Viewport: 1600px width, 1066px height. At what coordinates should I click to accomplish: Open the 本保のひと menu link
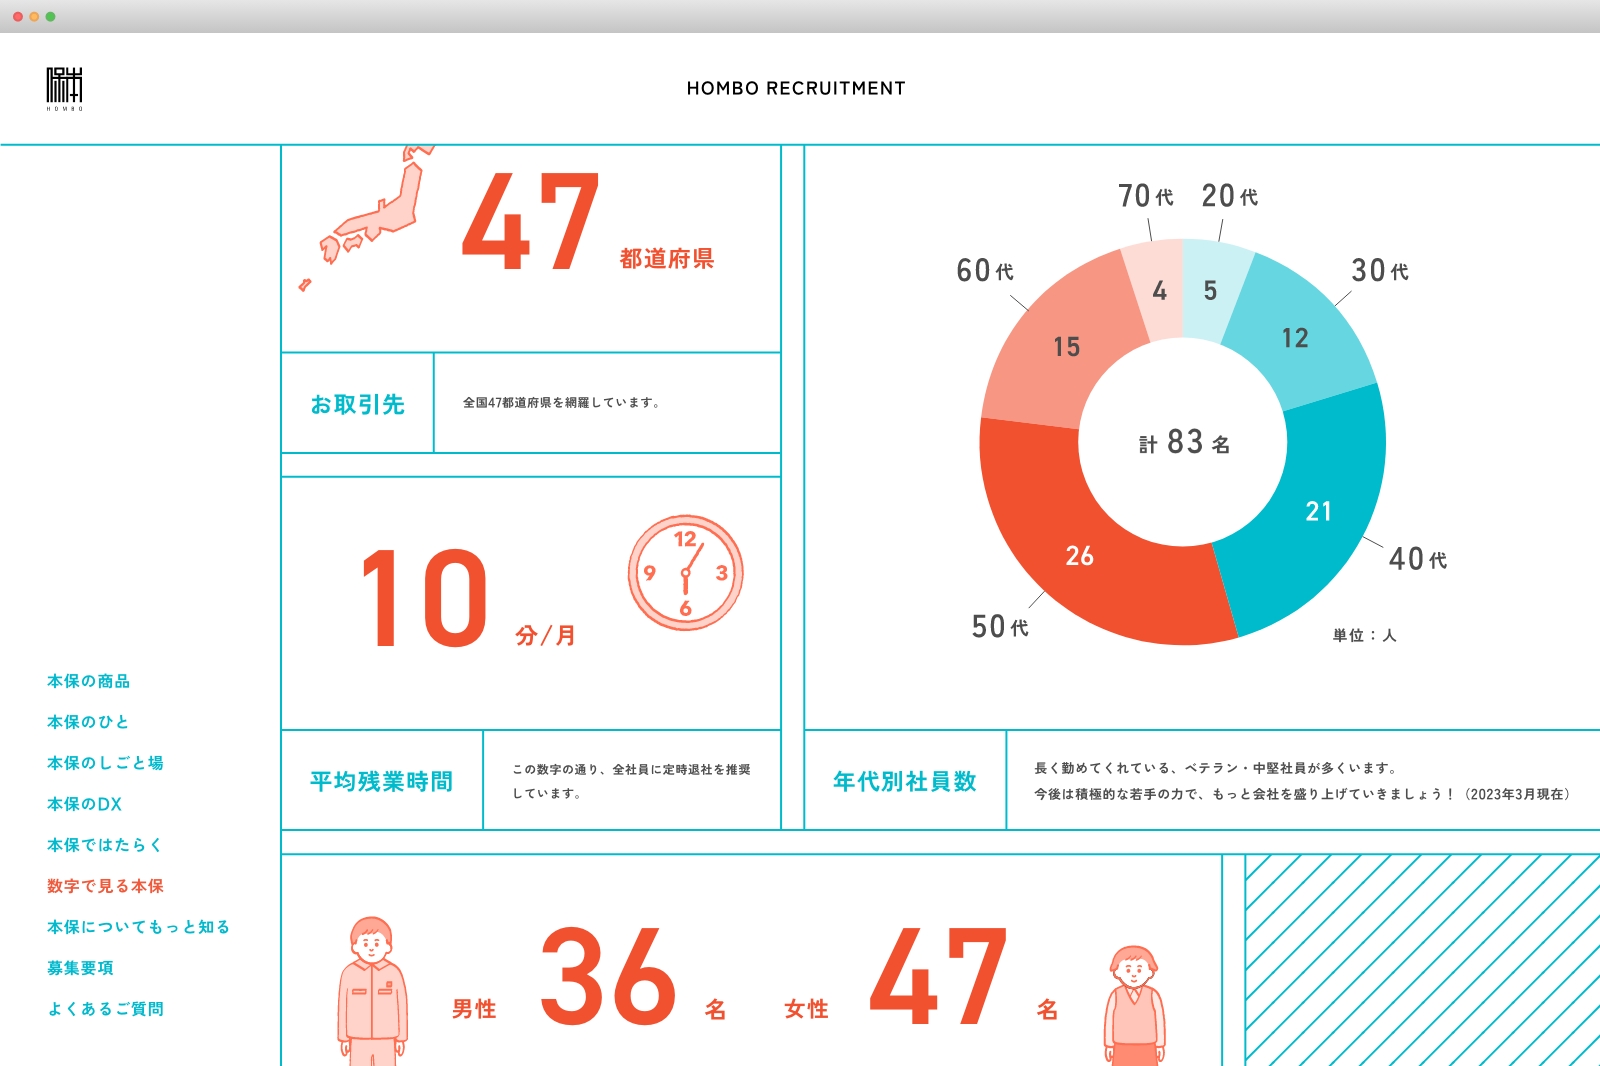[88, 722]
